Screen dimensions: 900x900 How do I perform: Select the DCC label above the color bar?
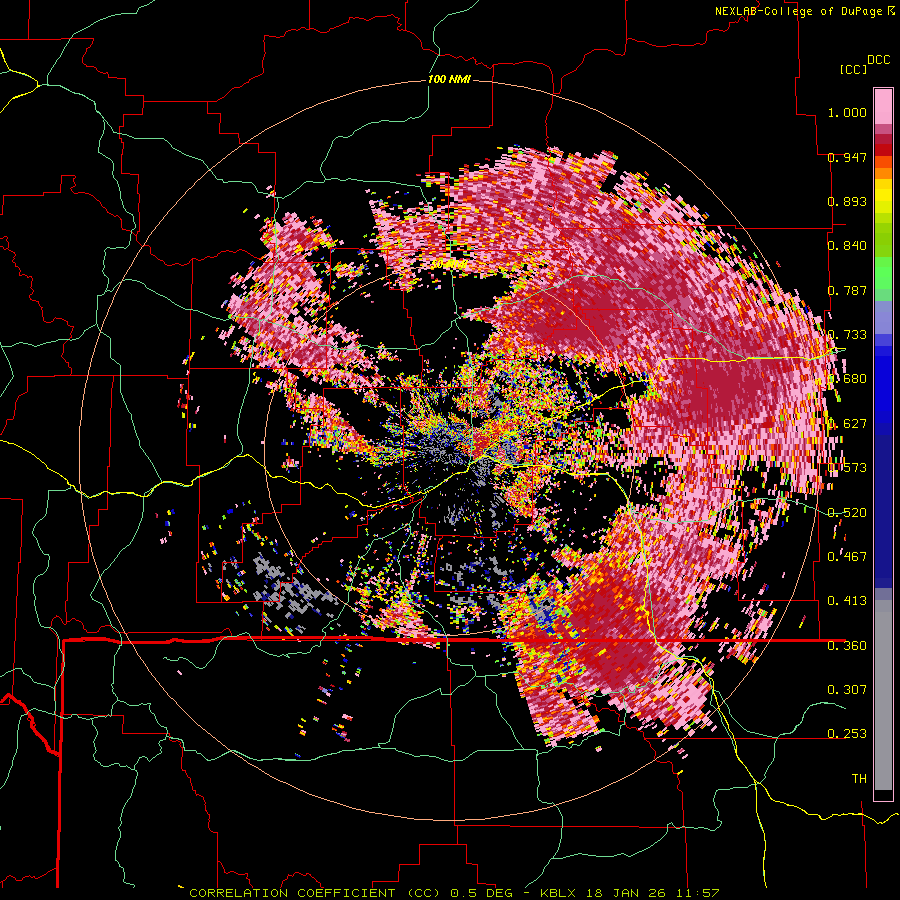878,60
